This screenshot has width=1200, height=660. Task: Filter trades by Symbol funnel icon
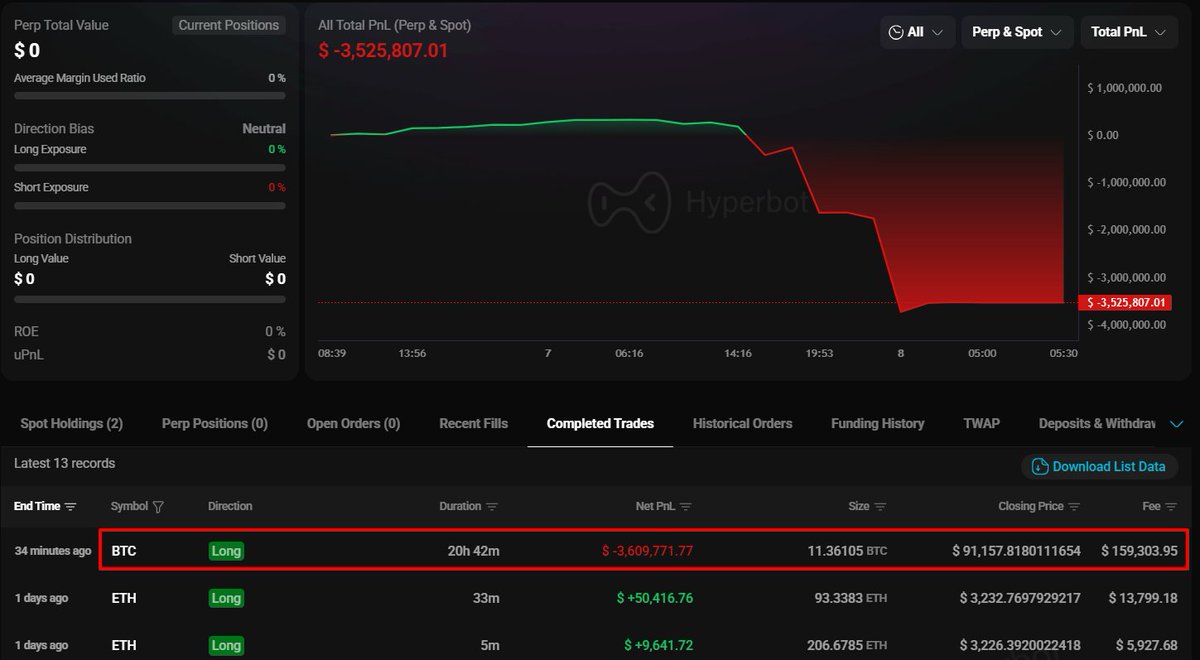pyautogui.click(x=158, y=507)
